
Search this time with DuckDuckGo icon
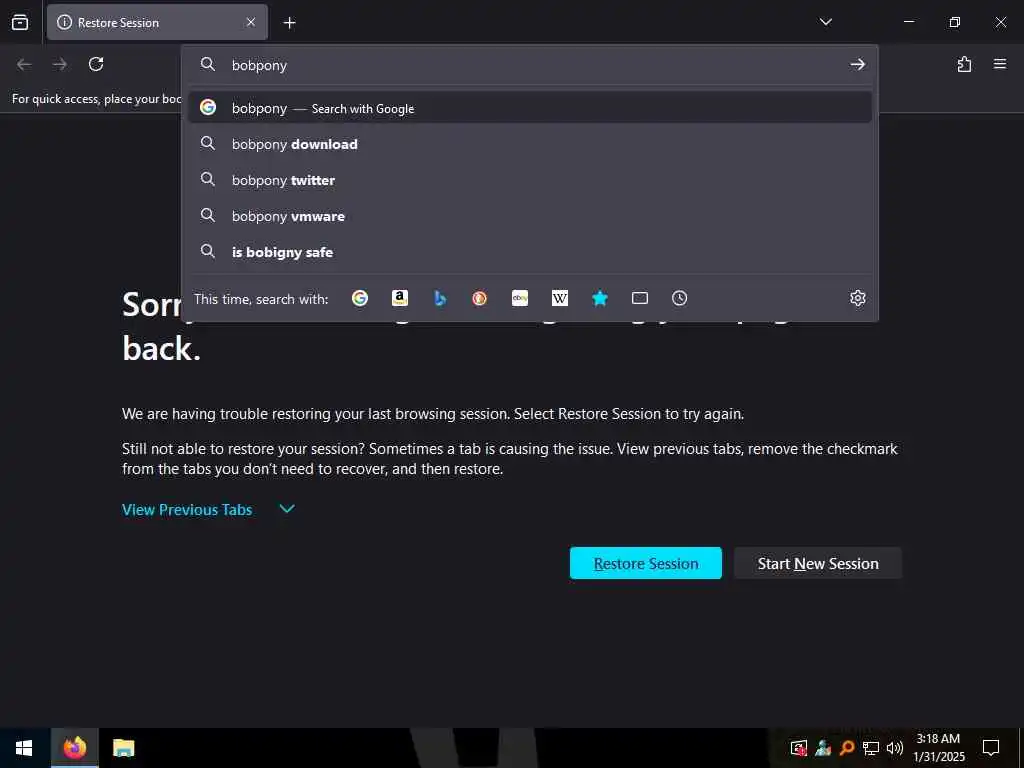click(x=479, y=298)
